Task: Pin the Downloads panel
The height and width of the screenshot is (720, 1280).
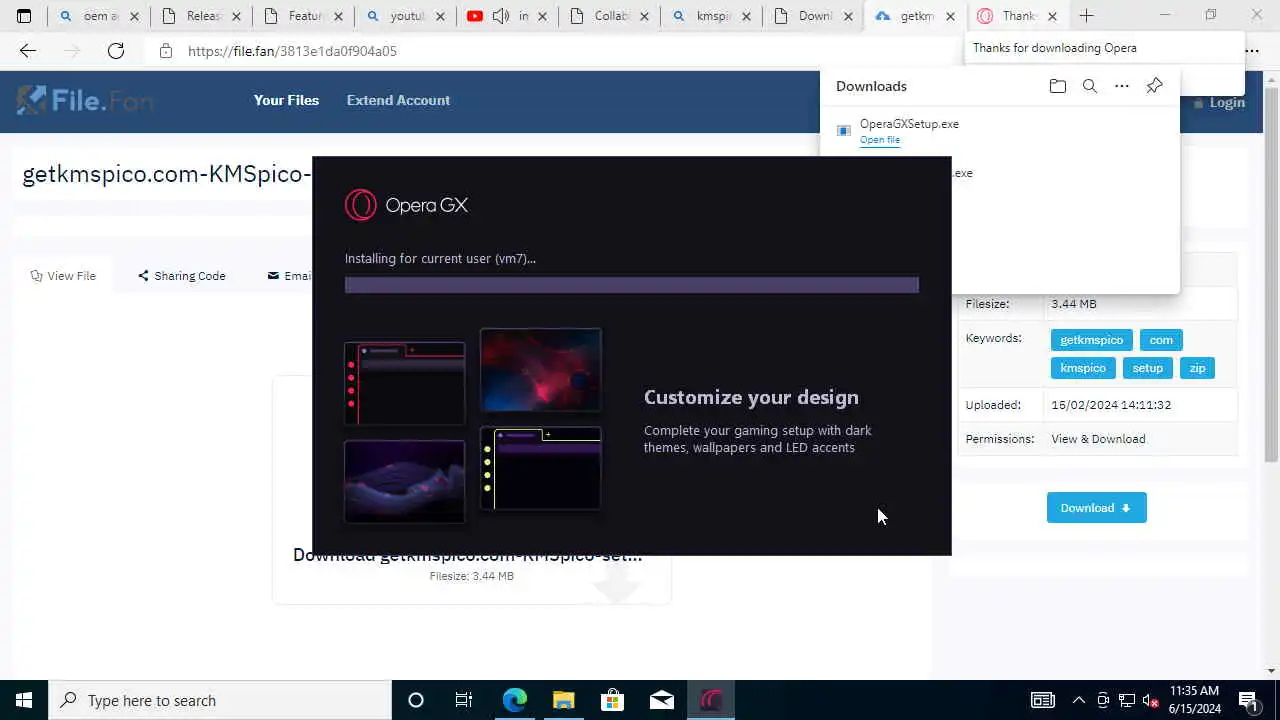Action: [1154, 86]
